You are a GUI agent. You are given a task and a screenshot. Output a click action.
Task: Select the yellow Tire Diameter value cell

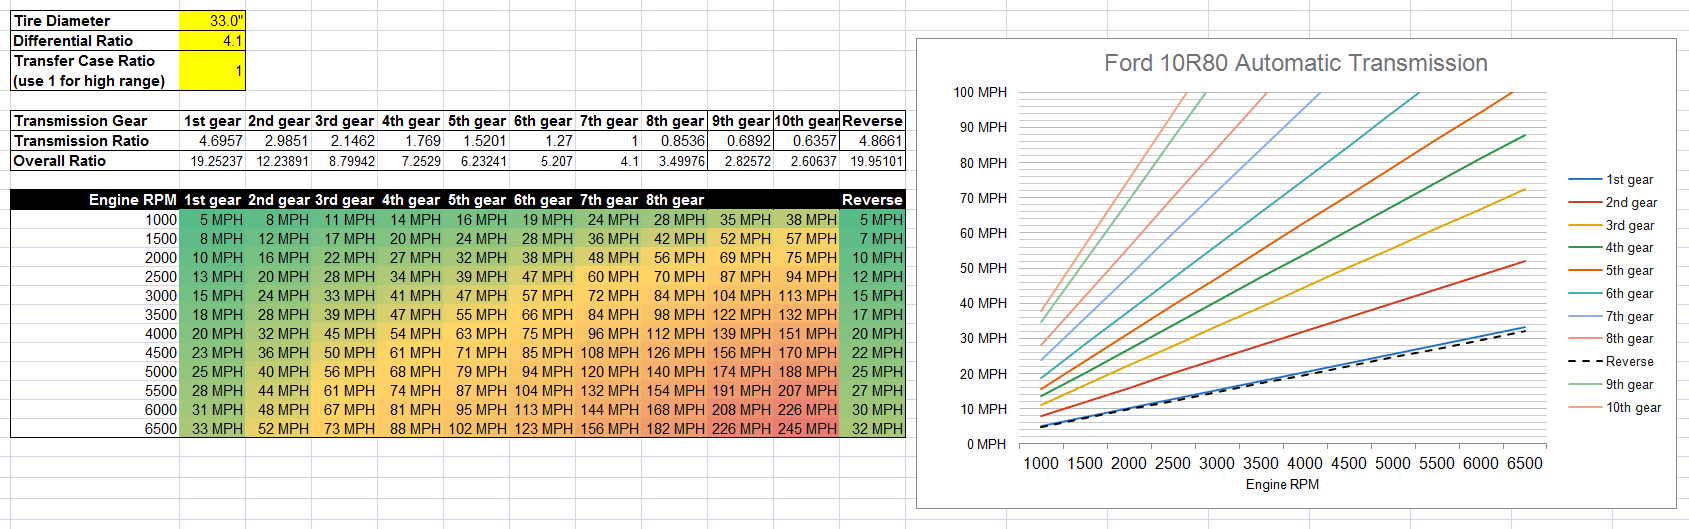[212, 21]
